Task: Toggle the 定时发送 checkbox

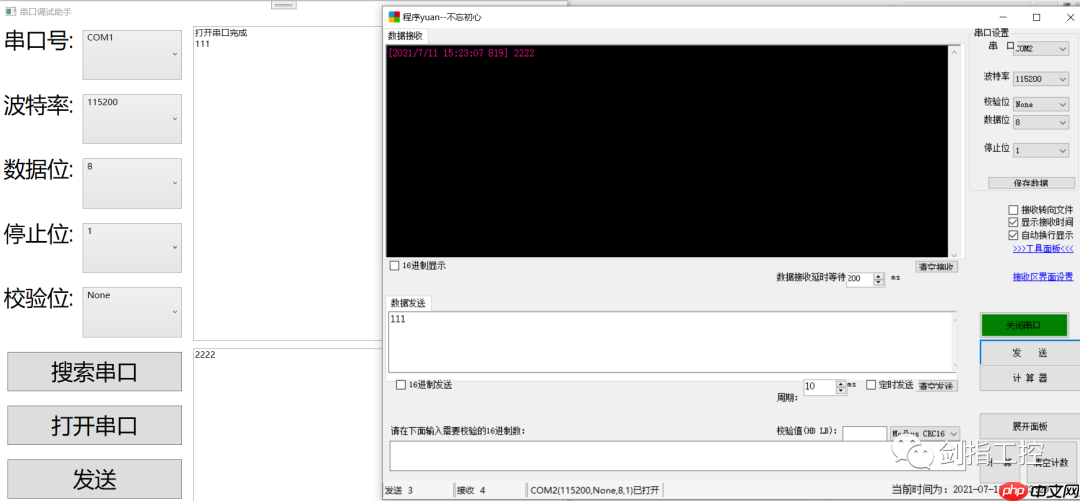Action: (x=871, y=384)
